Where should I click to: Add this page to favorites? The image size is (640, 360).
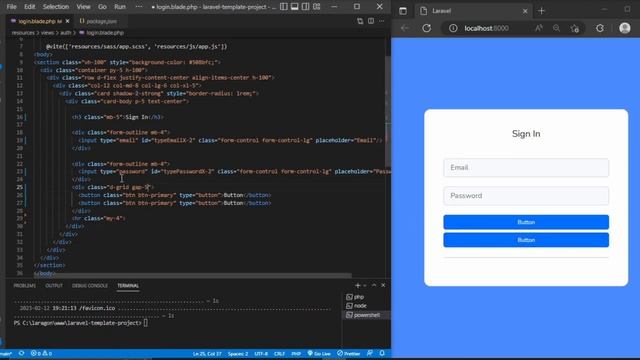point(575,28)
